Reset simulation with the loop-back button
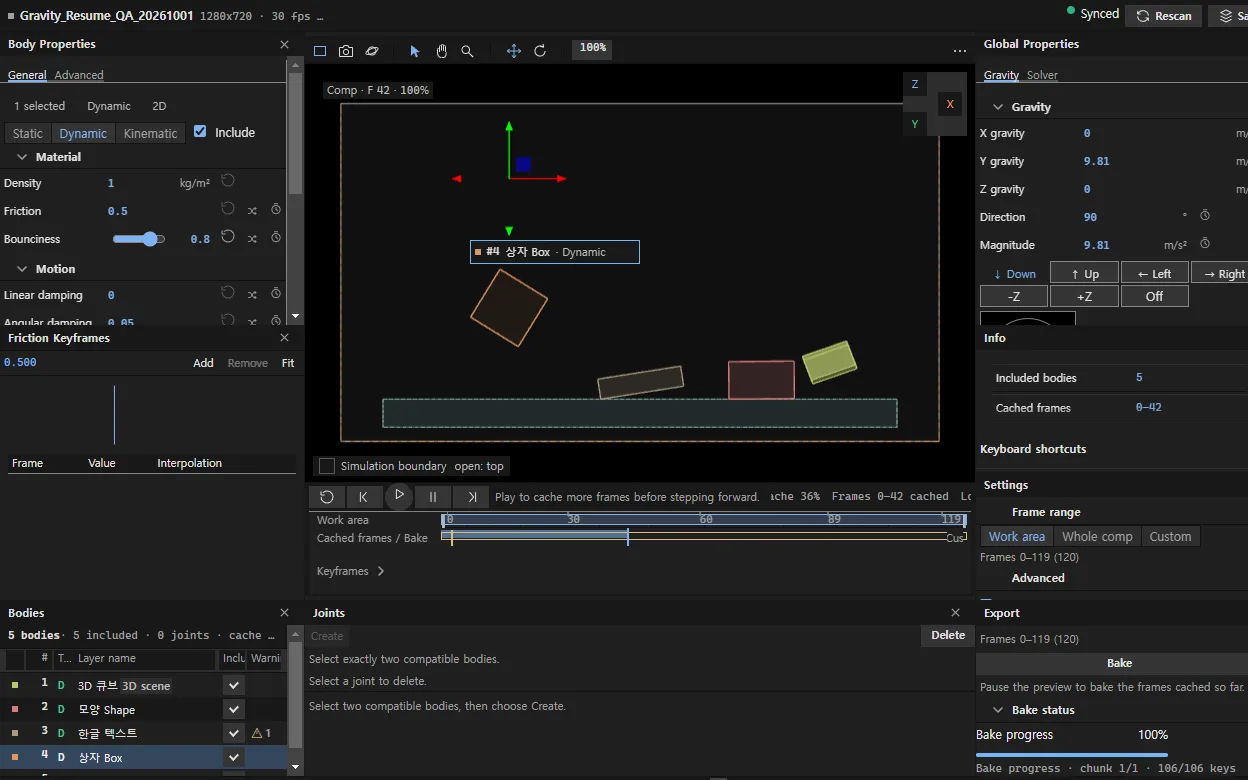Viewport: 1248px width, 780px height. tap(327, 496)
